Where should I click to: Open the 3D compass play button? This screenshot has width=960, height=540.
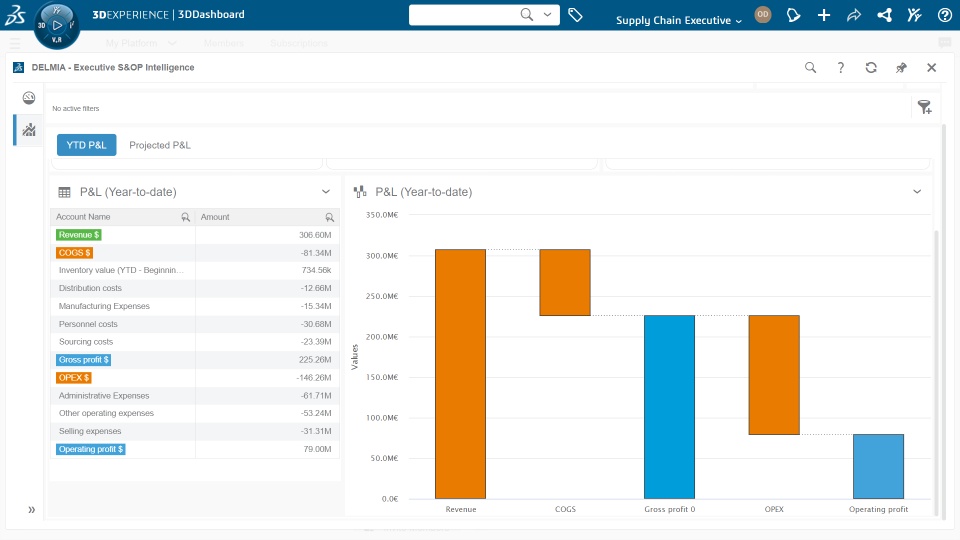pyautogui.click(x=57, y=25)
